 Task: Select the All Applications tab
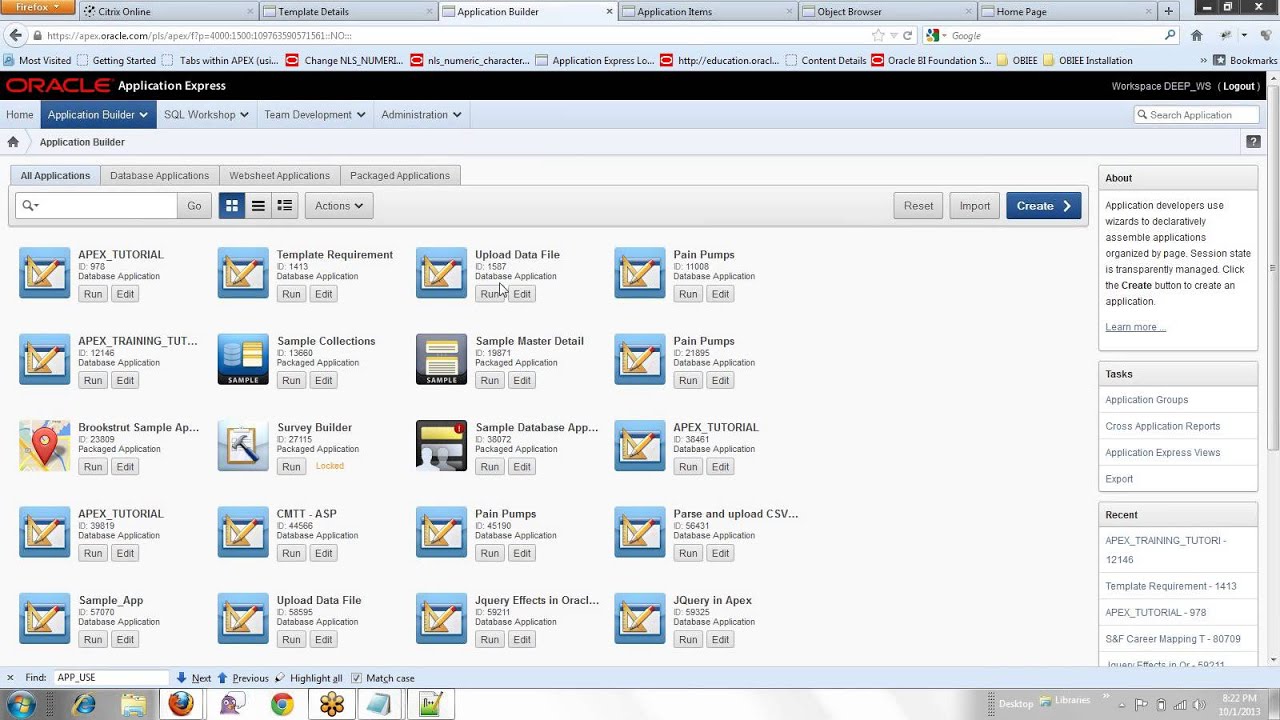(55, 176)
